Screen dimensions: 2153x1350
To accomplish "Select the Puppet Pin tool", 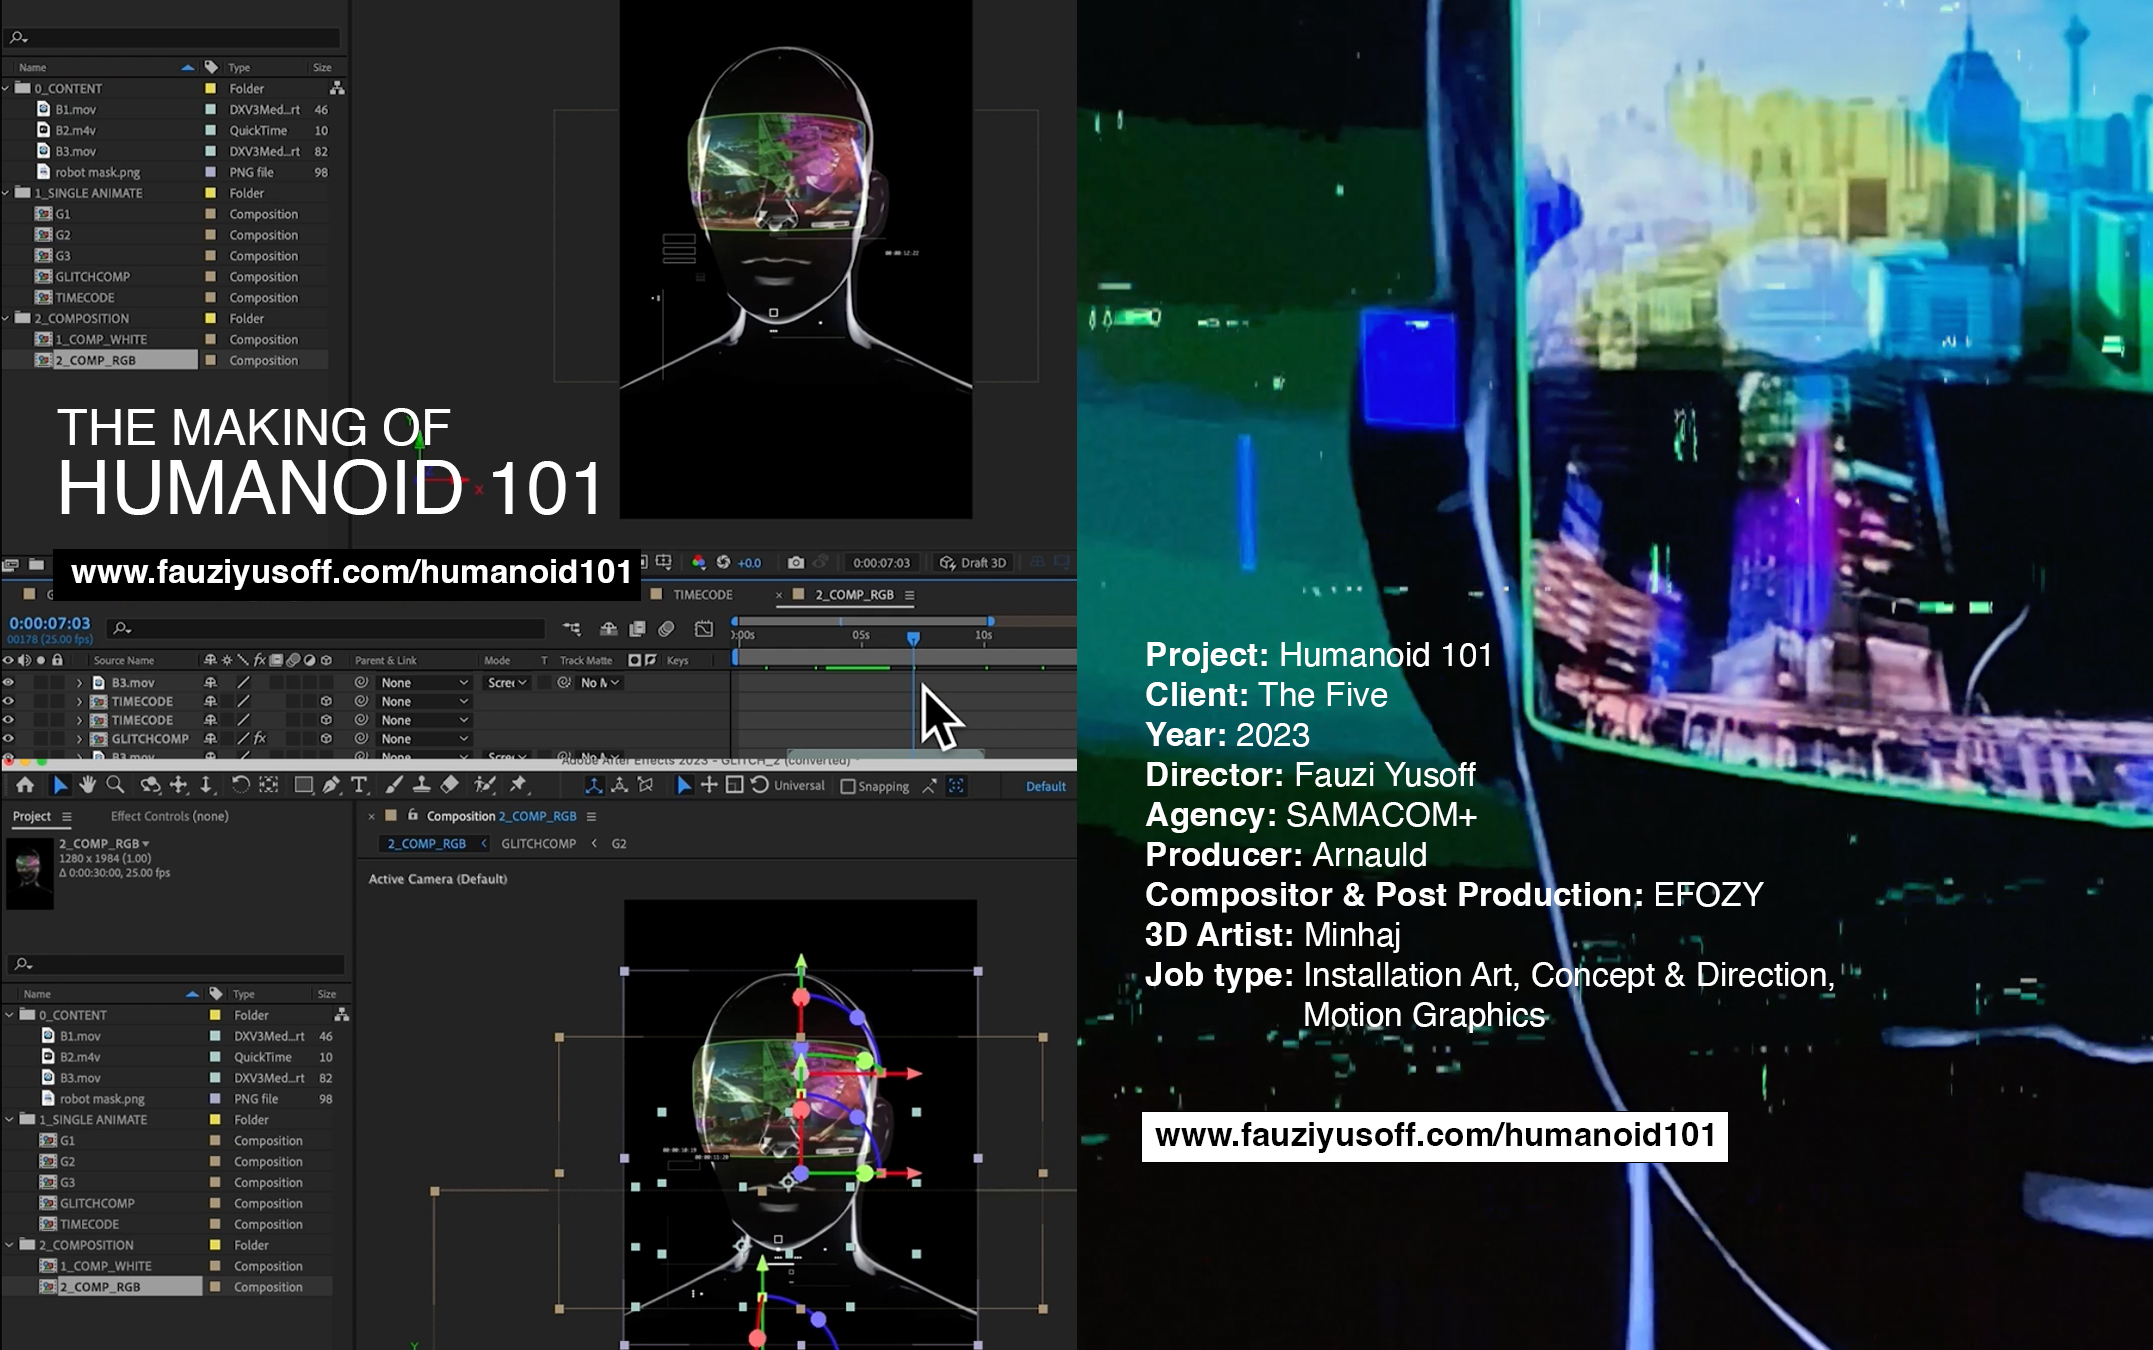I will (518, 785).
